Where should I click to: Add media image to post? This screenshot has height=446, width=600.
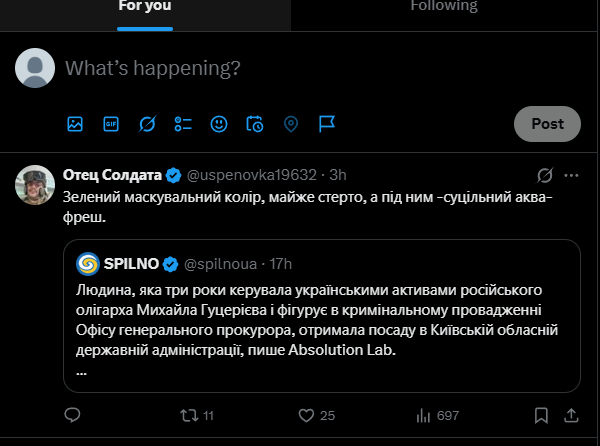click(75, 124)
